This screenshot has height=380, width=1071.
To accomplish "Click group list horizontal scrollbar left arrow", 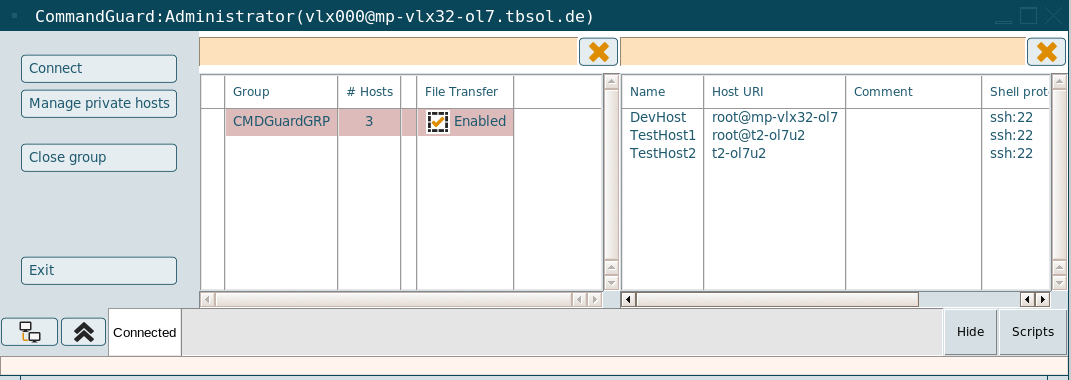I will coord(208,299).
